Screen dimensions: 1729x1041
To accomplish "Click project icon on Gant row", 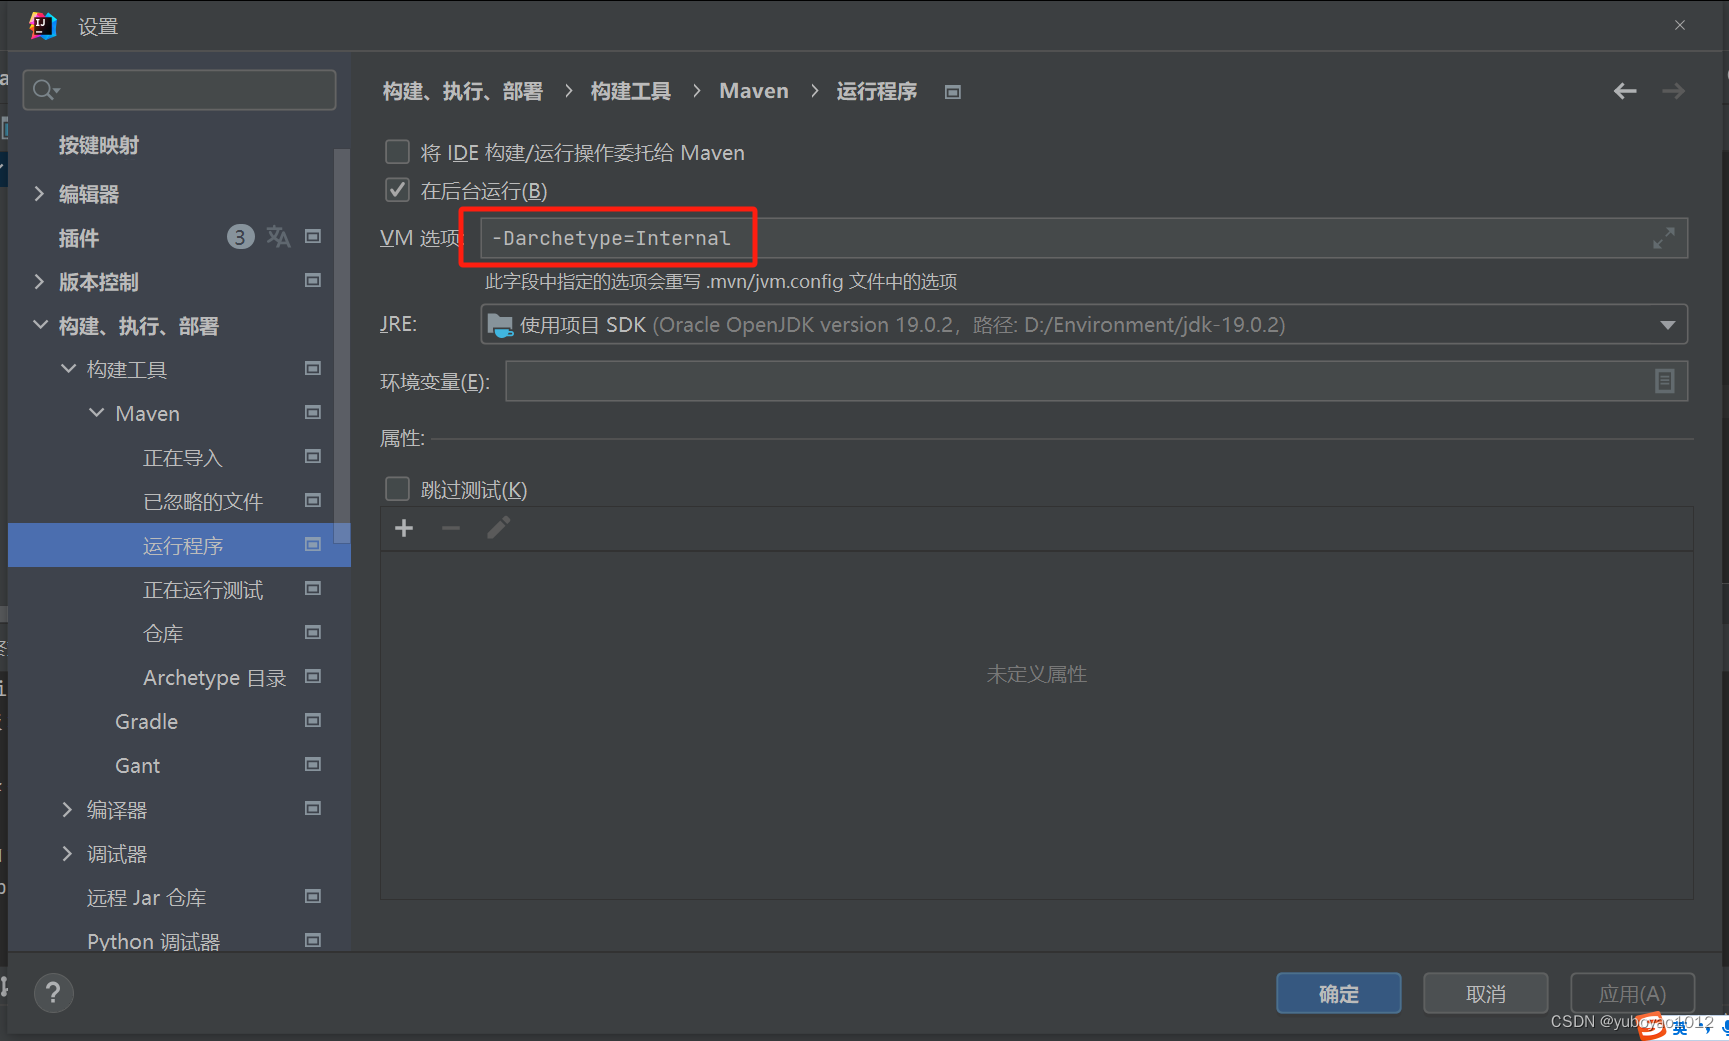I will [313, 765].
